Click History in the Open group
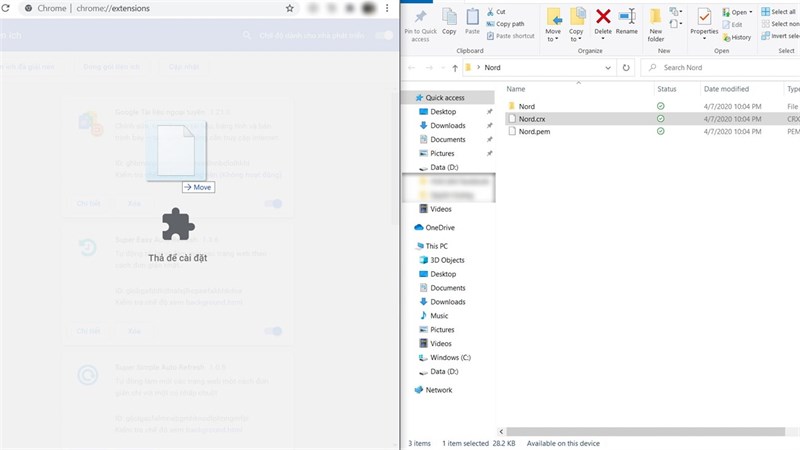Image resolution: width=800 pixels, height=450 pixels. coord(737,37)
